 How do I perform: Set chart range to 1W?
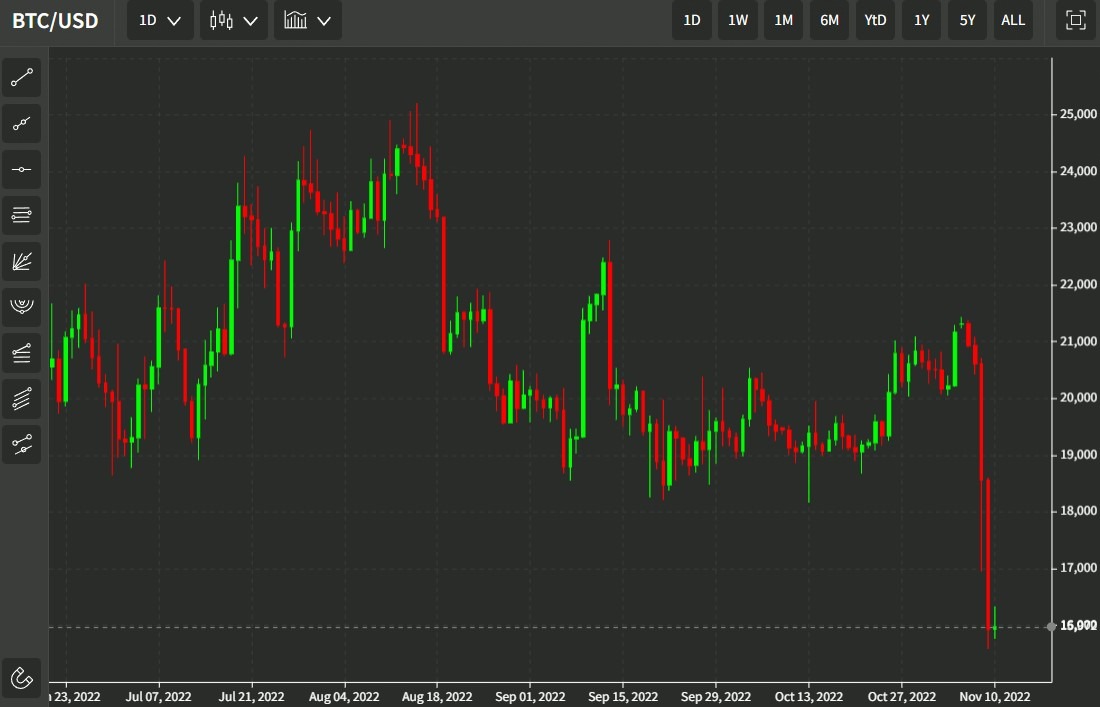point(738,20)
